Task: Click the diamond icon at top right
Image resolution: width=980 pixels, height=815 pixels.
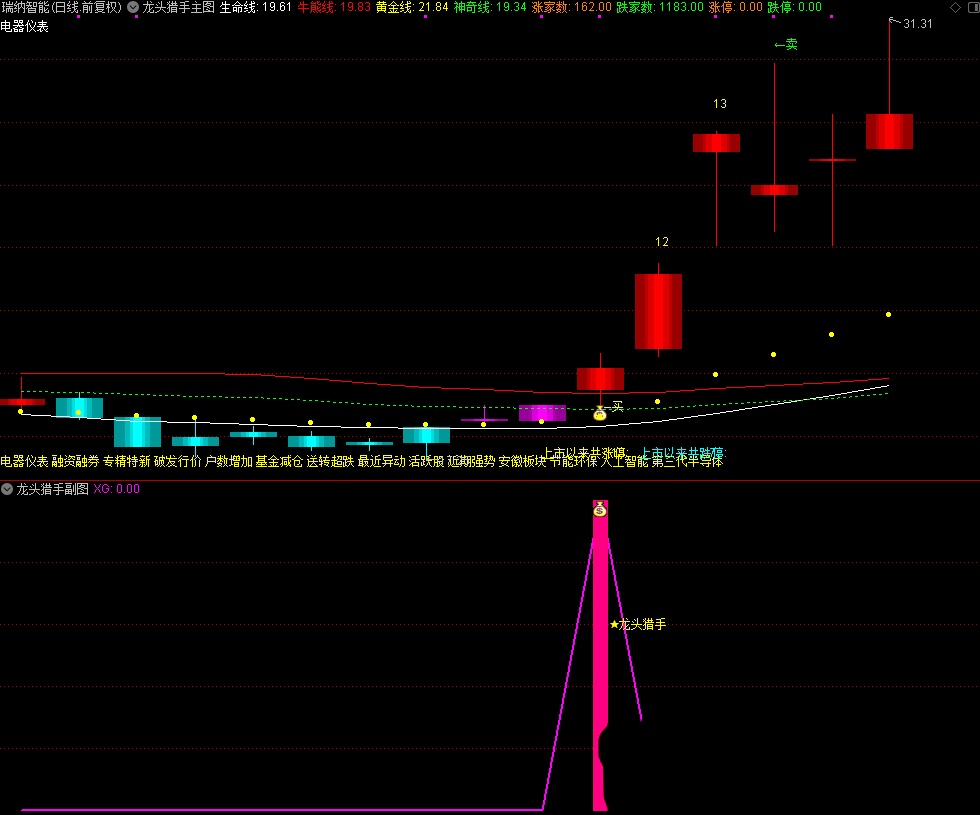Action: pos(954,7)
